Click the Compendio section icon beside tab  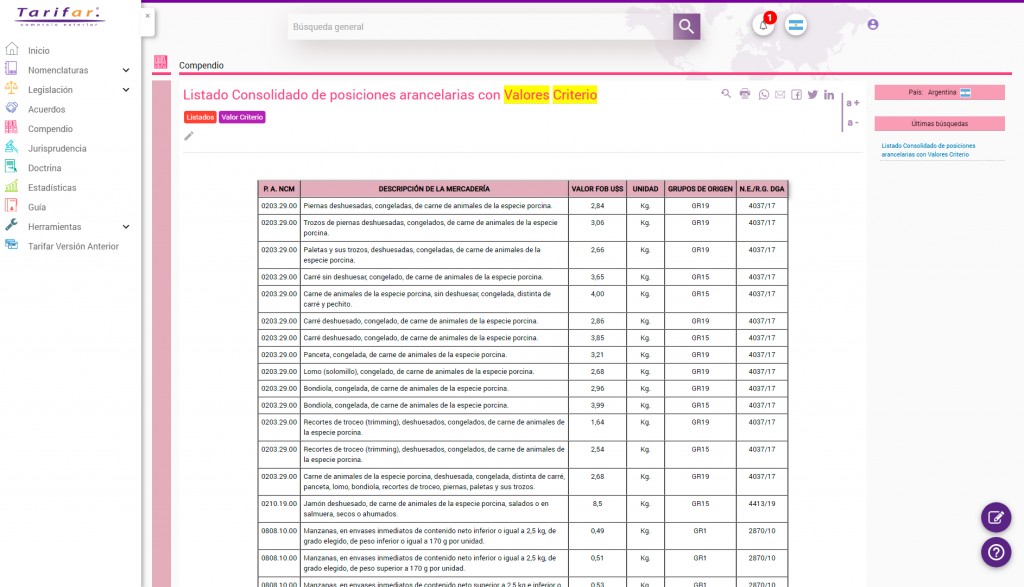point(161,62)
